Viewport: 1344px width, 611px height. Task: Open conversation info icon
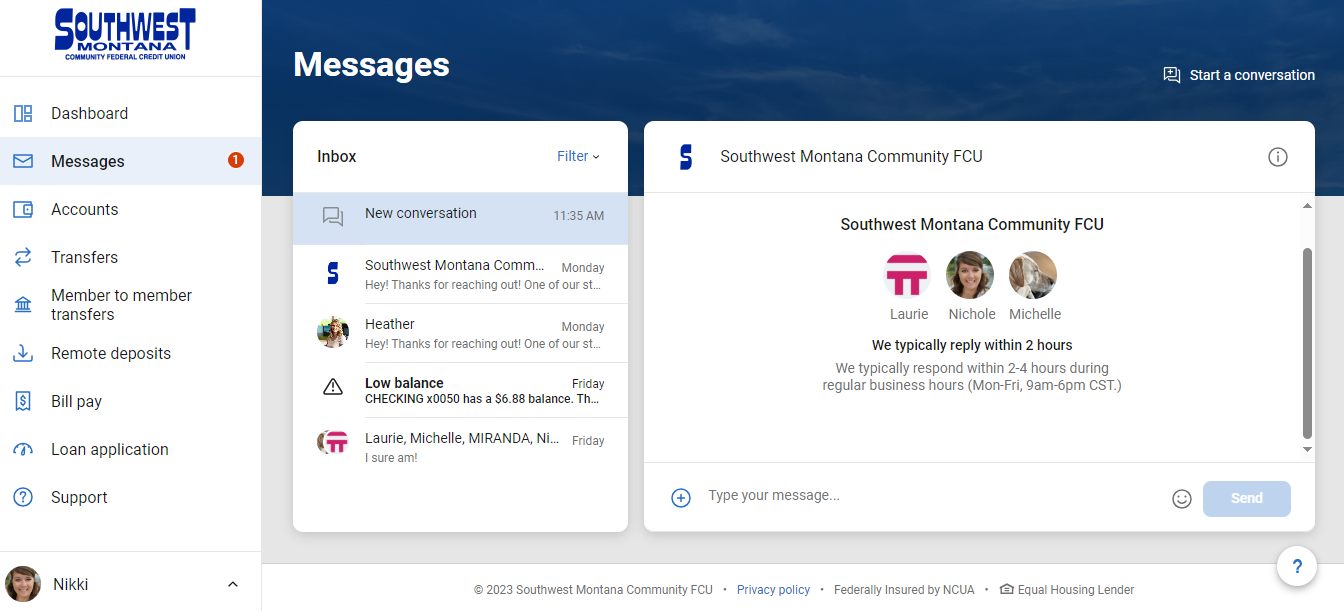[1278, 157]
